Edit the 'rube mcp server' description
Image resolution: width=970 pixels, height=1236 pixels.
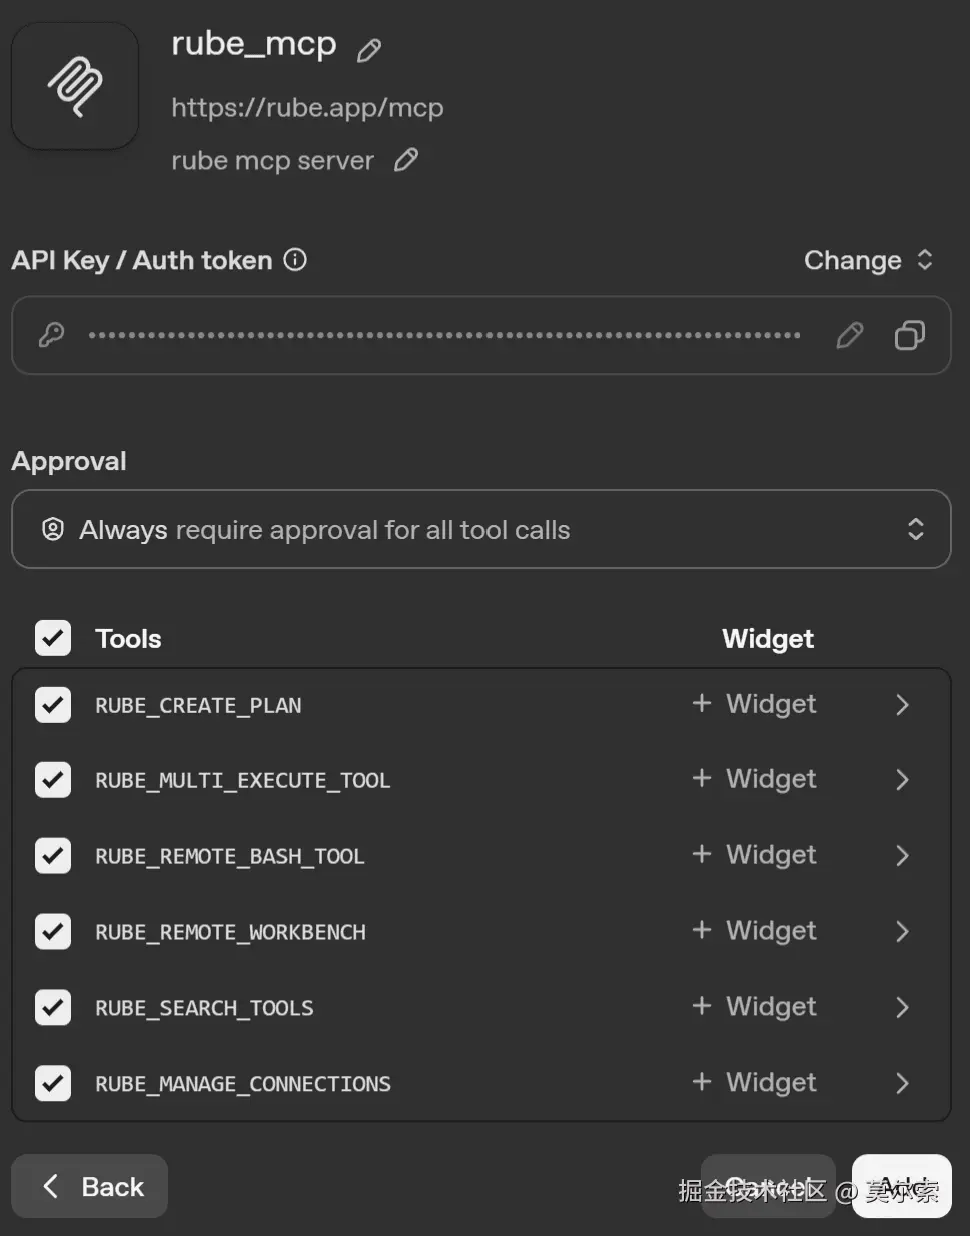406,160
